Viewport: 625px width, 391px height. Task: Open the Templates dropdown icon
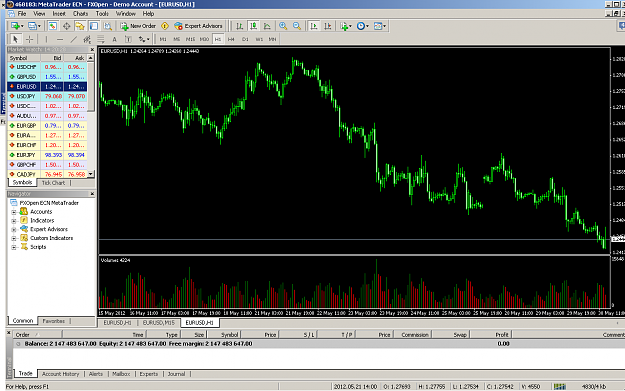[379, 26]
